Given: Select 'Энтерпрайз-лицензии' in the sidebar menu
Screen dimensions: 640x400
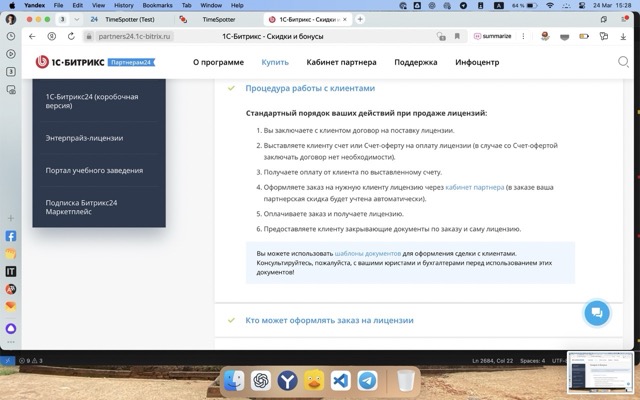Looking at the screenshot, I should click(83, 137).
